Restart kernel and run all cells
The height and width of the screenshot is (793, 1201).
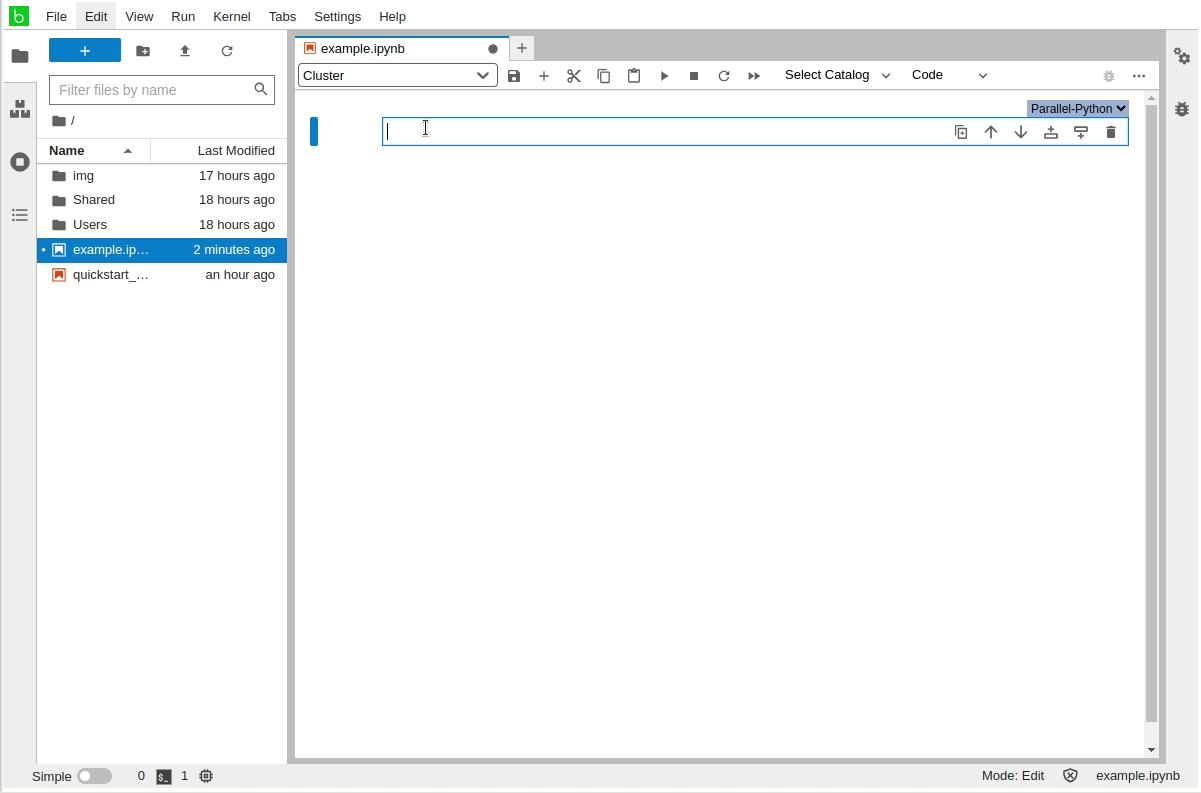click(x=754, y=76)
